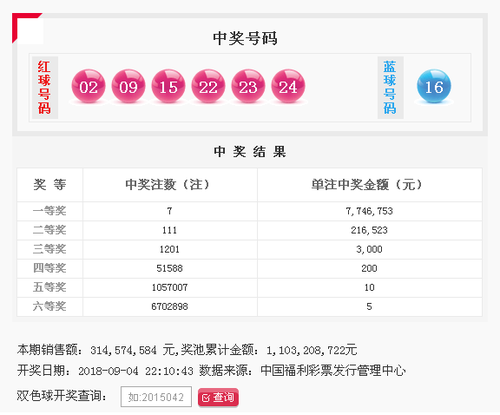Click second prize winner count 111

169,230
